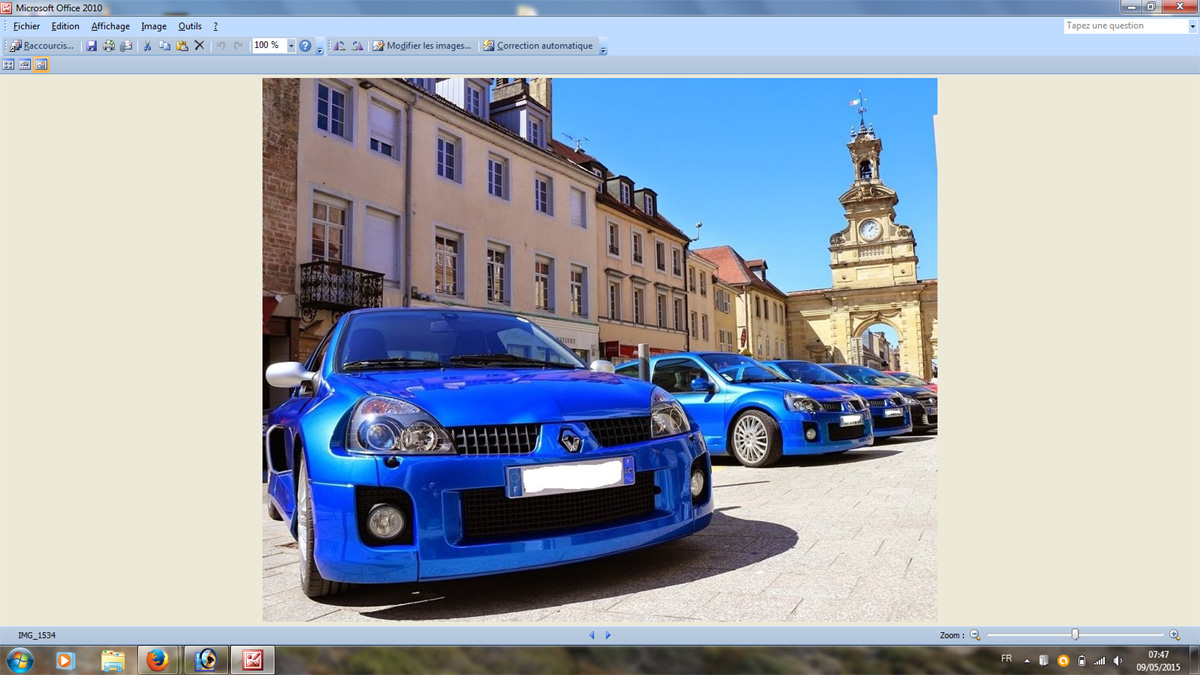Click the 'Modifier les images...' button

pos(421,46)
